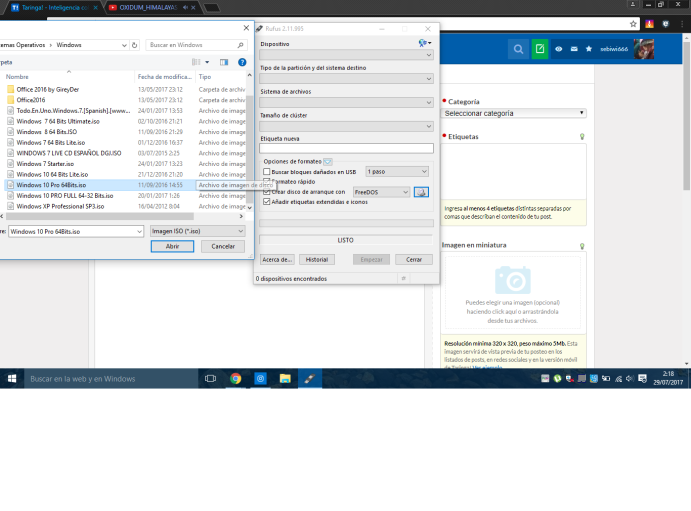
Task: Click the Taringa search magnifier icon
Action: coord(518,49)
